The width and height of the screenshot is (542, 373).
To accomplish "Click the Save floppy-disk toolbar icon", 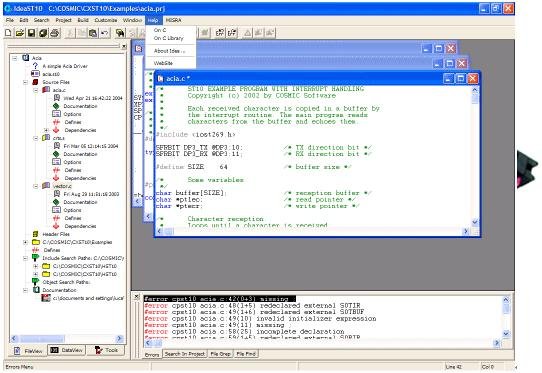I will tap(31, 33).
